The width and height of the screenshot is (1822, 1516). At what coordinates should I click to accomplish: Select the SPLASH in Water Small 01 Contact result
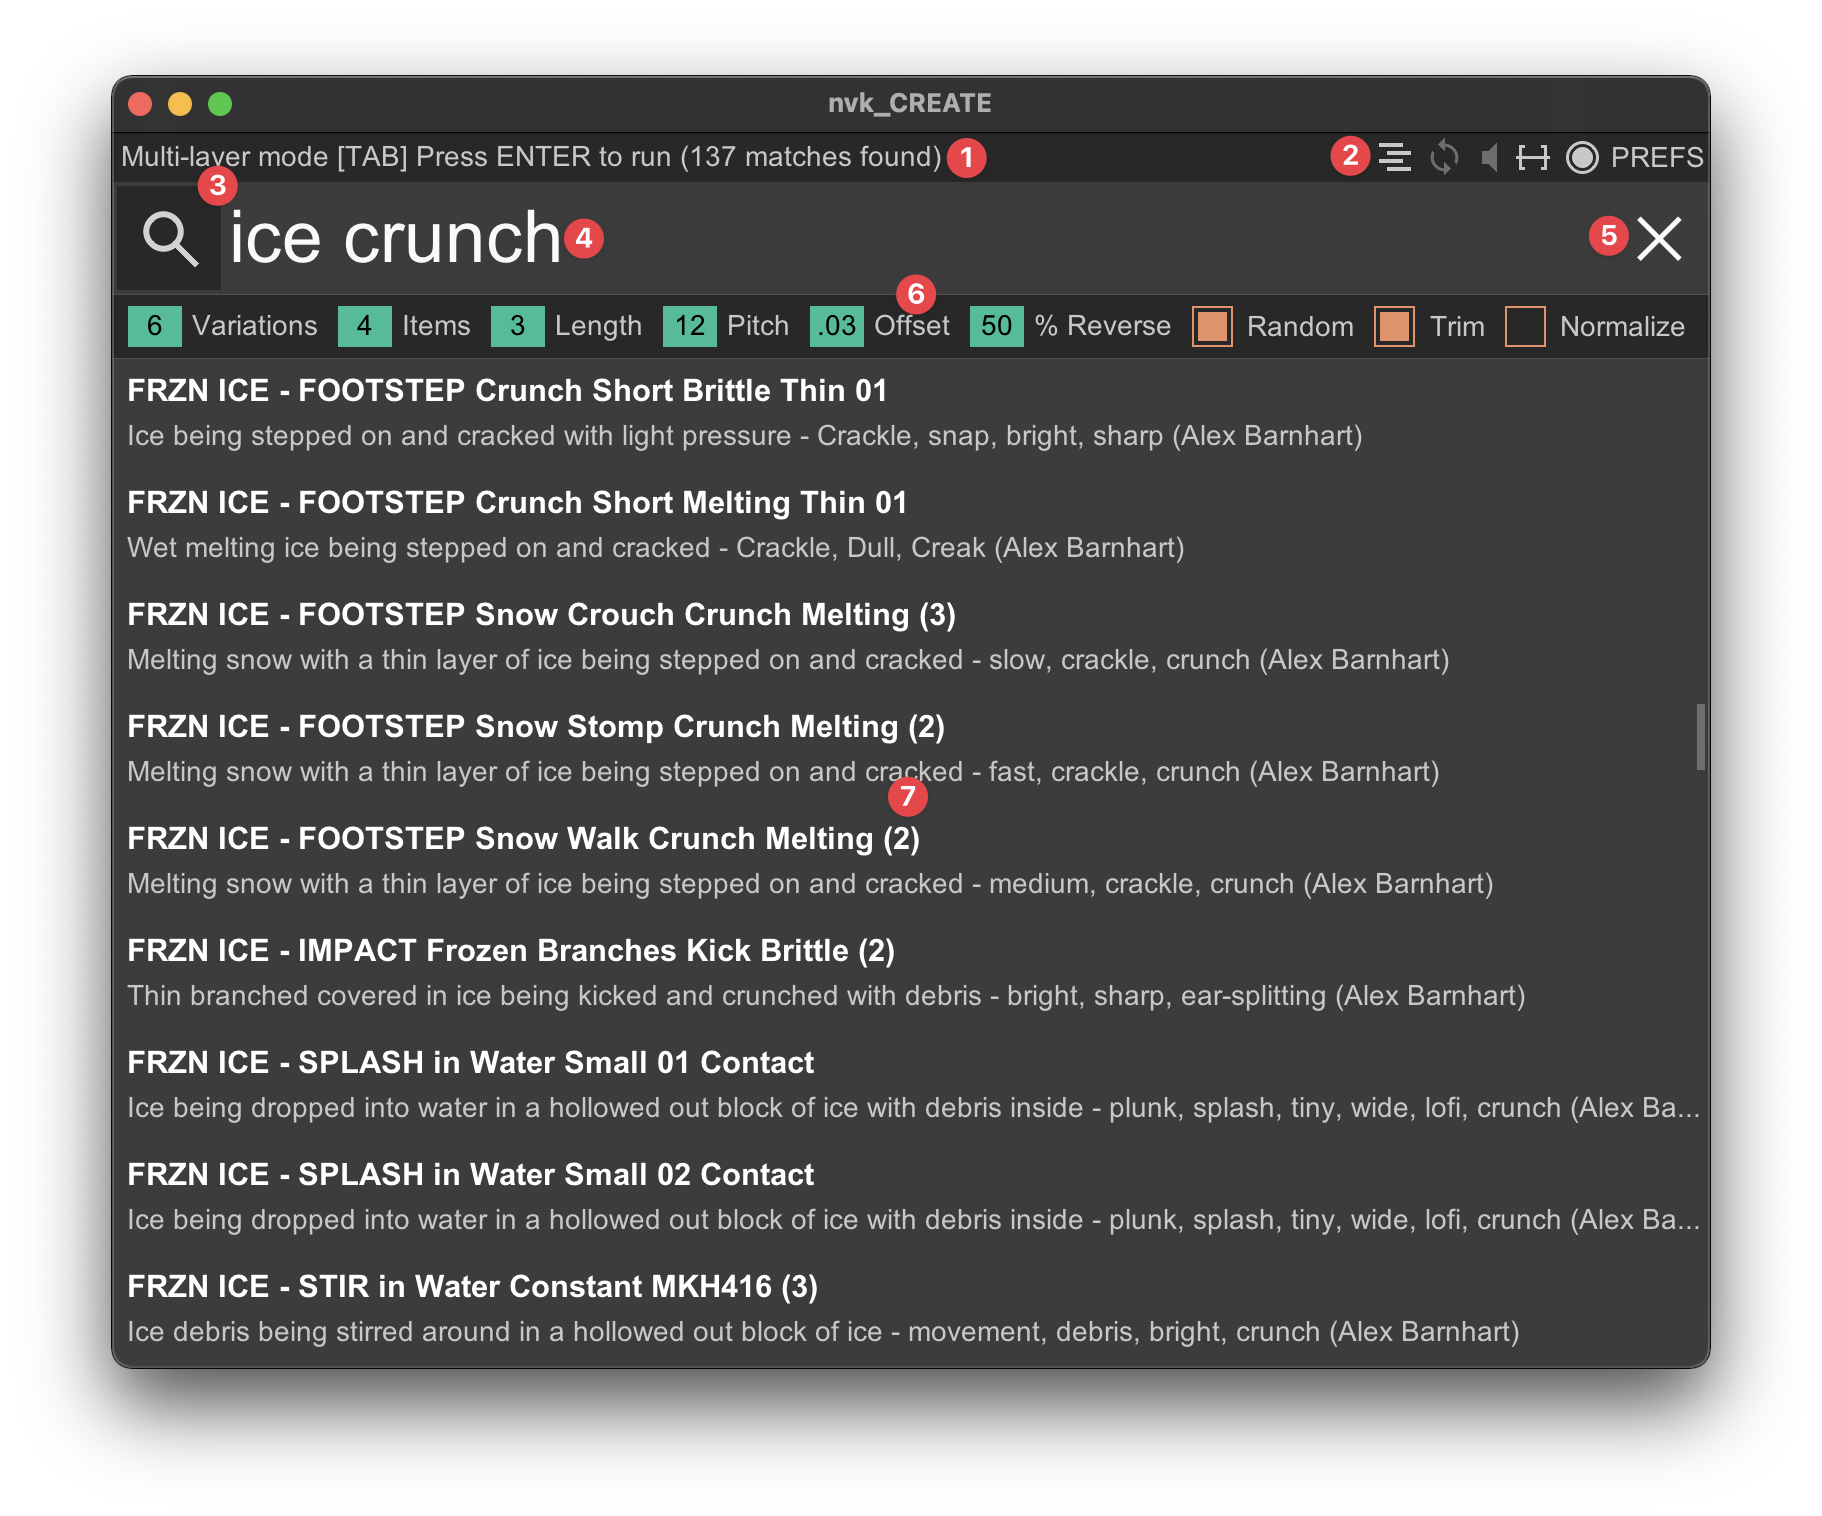[470, 1063]
